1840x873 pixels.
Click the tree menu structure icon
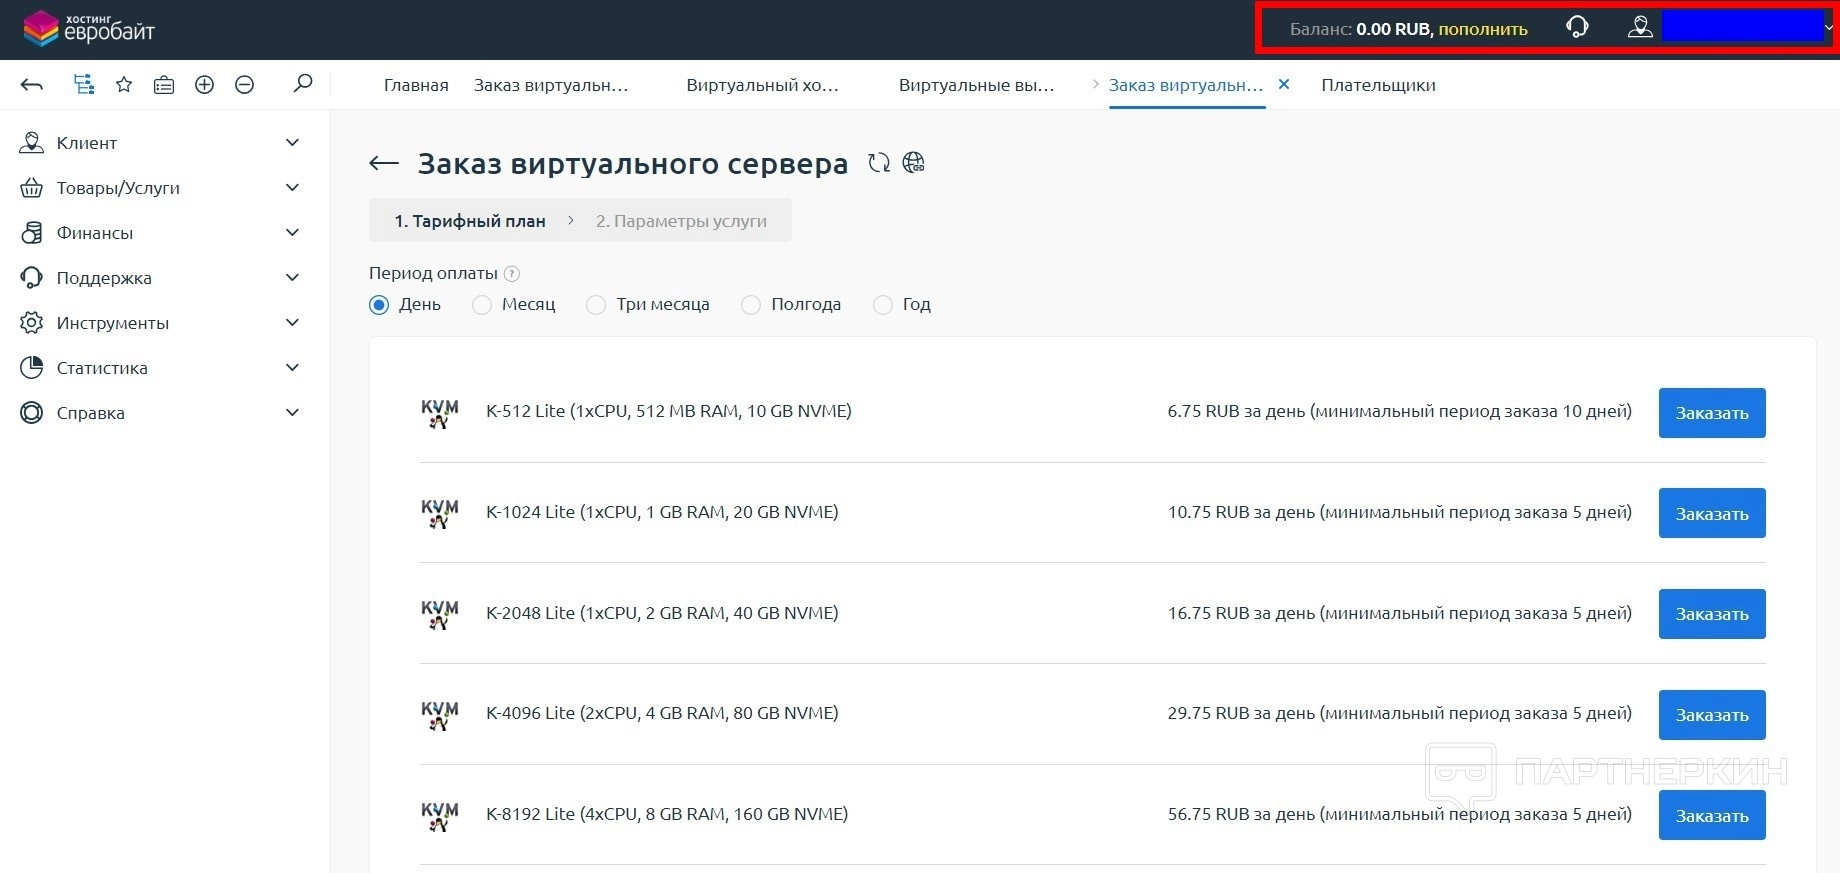pos(84,85)
